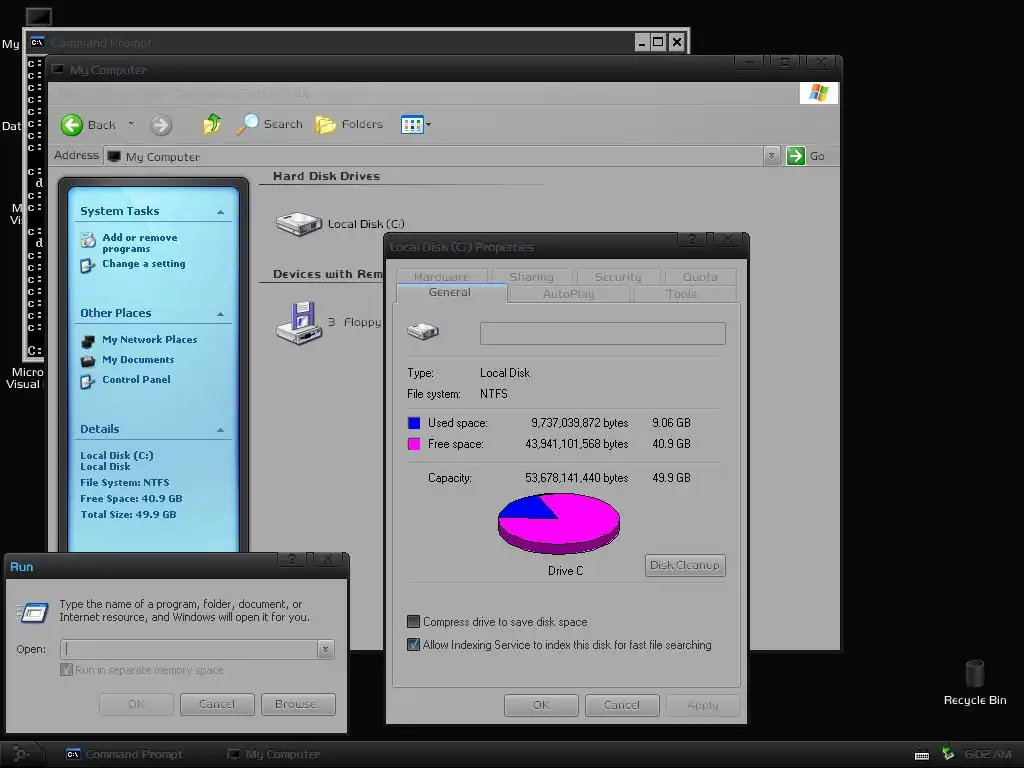The image size is (1024, 768).
Task: Toggle Run in separate memory space checkbox
Action: click(66, 670)
